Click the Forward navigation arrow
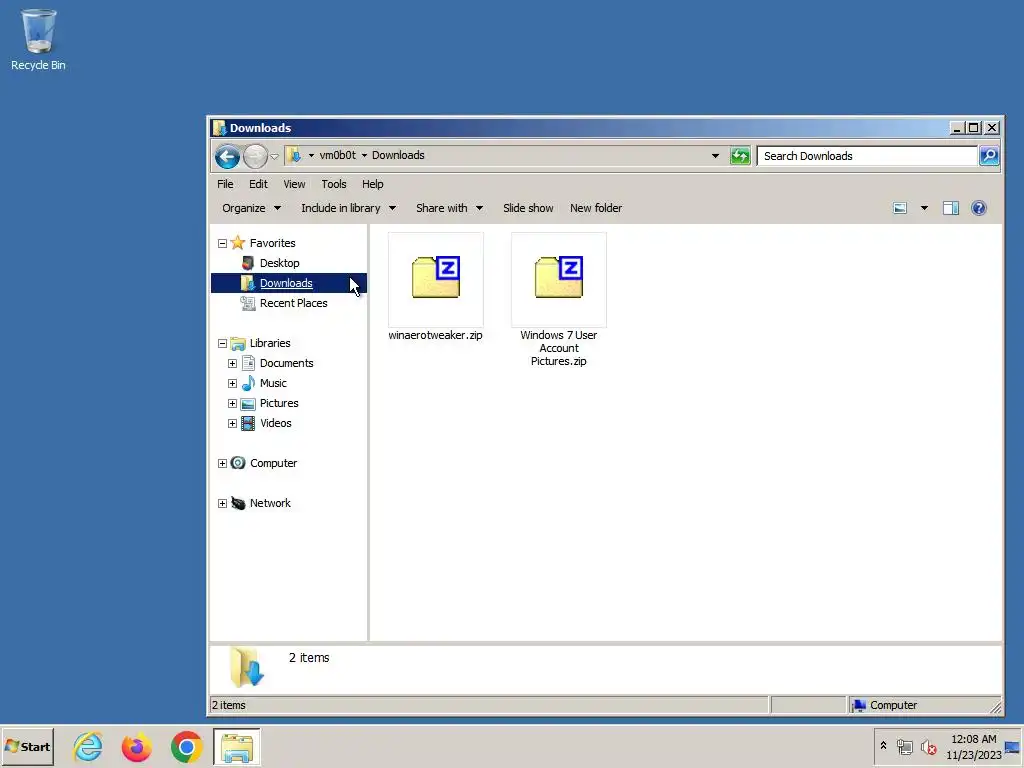The image size is (1024, 768). (255, 156)
